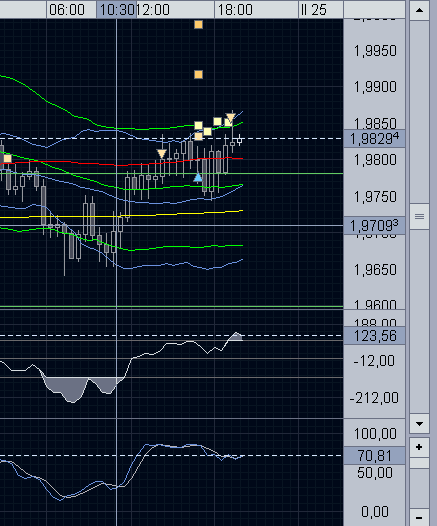Click the down-triangle marker near 12:00 candles
The image size is (437, 526).
point(162,154)
